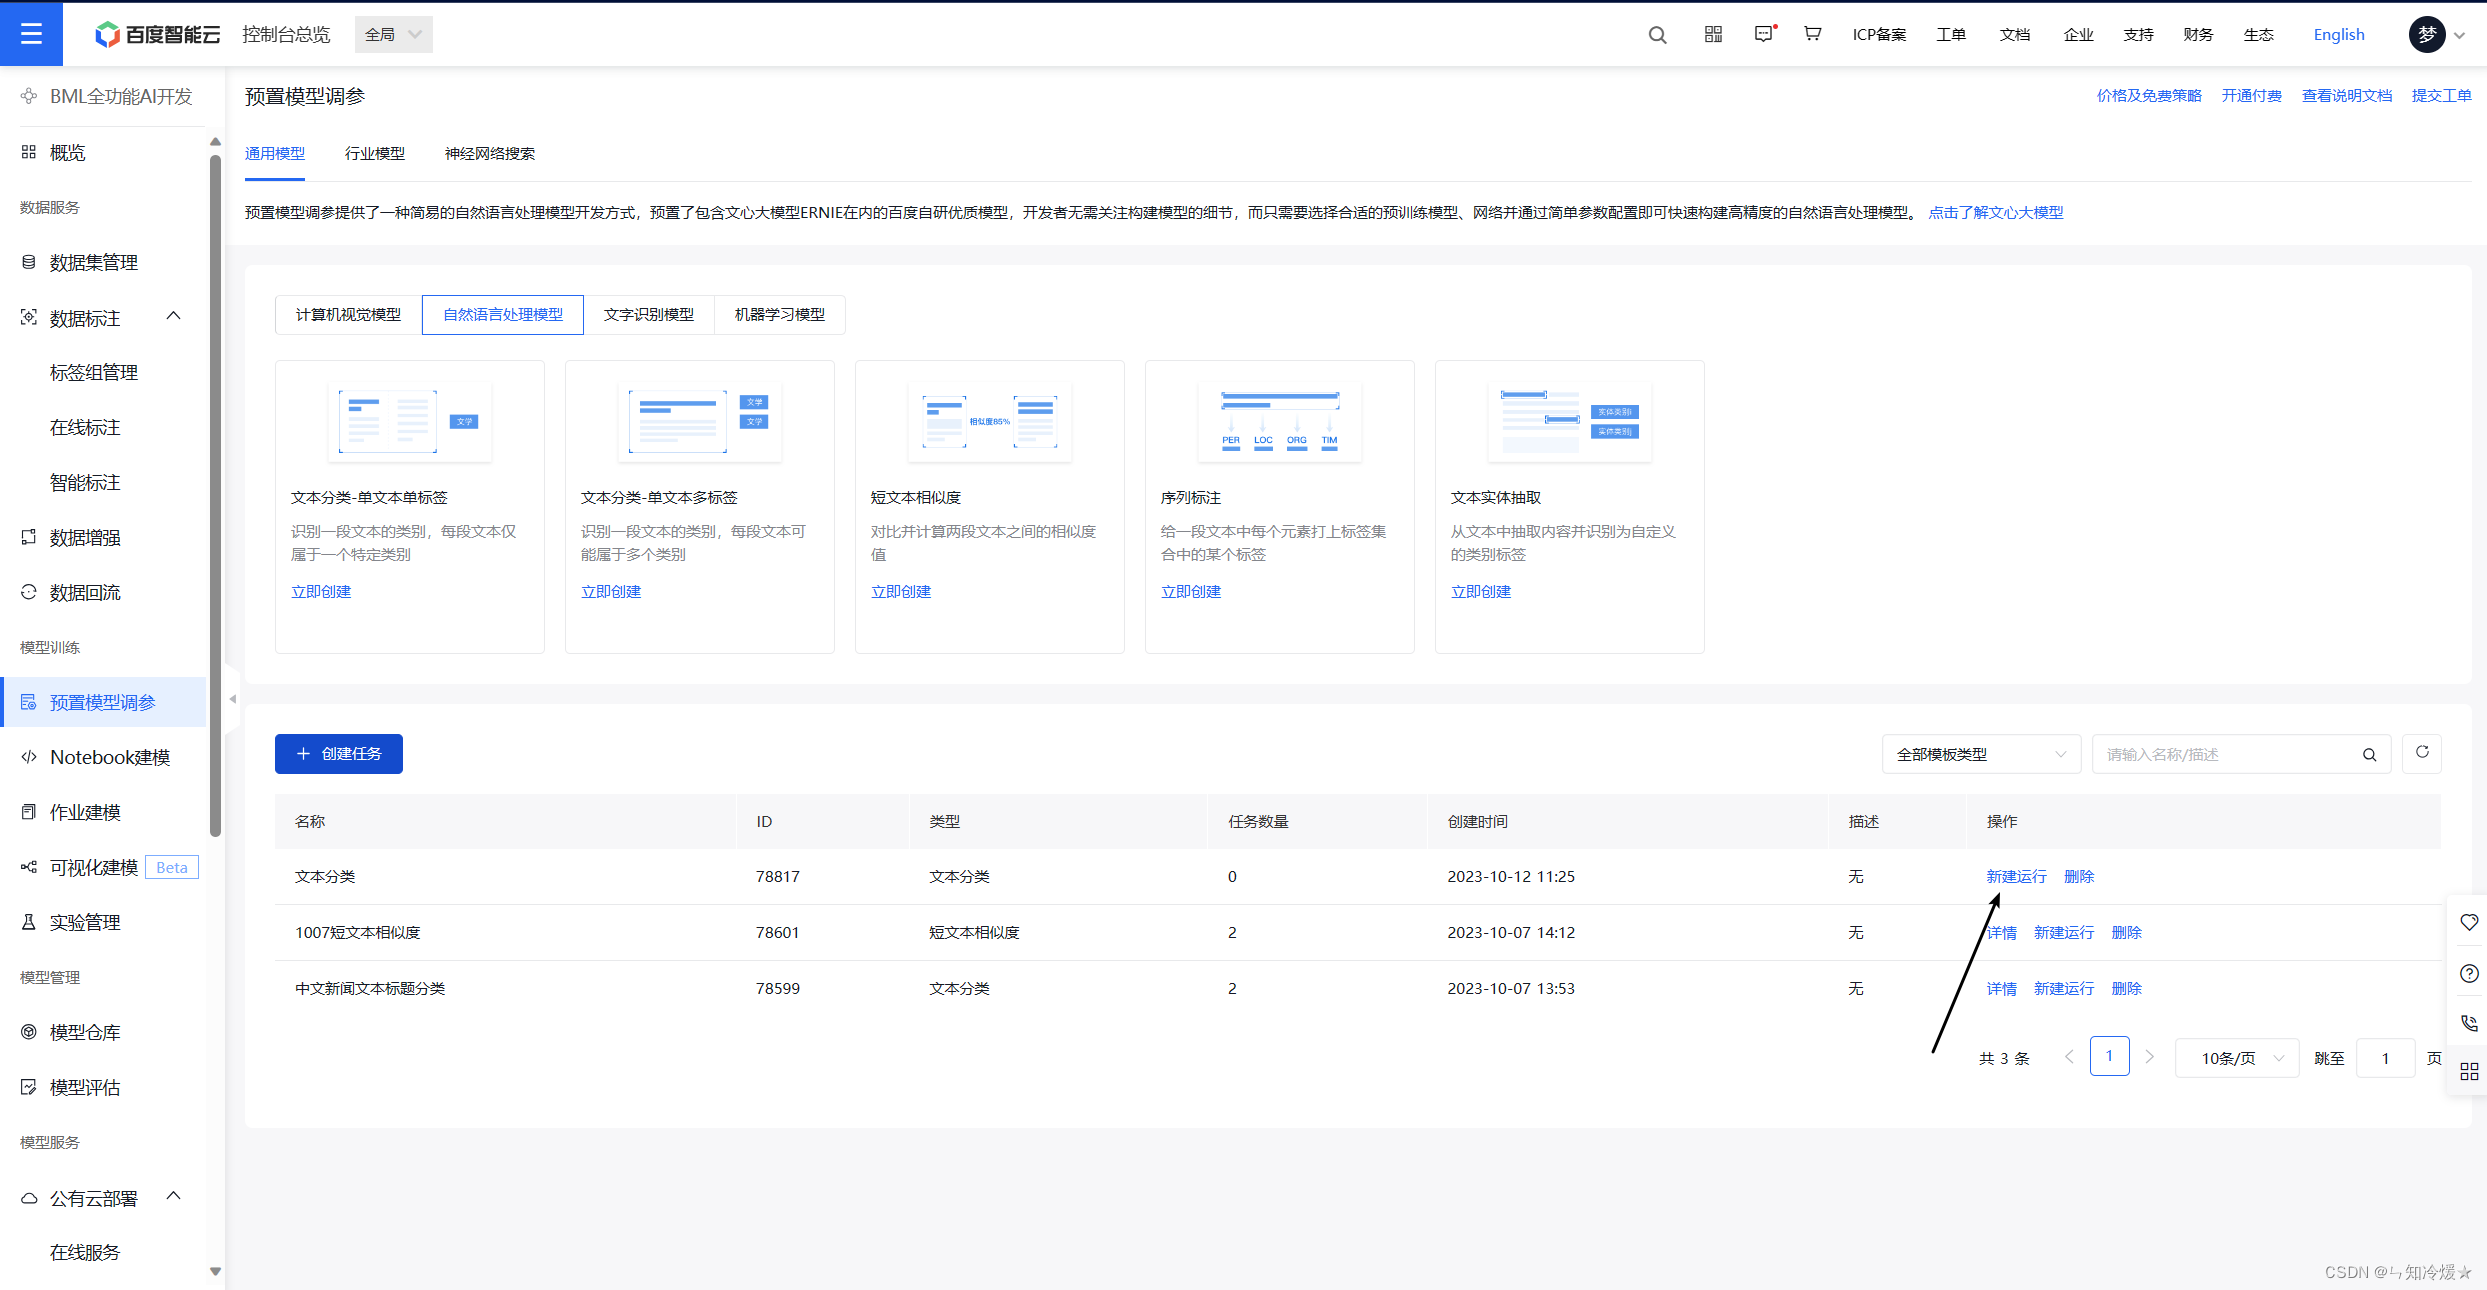Click the heart favorite icon on right sidebar

pos(2469,922)
